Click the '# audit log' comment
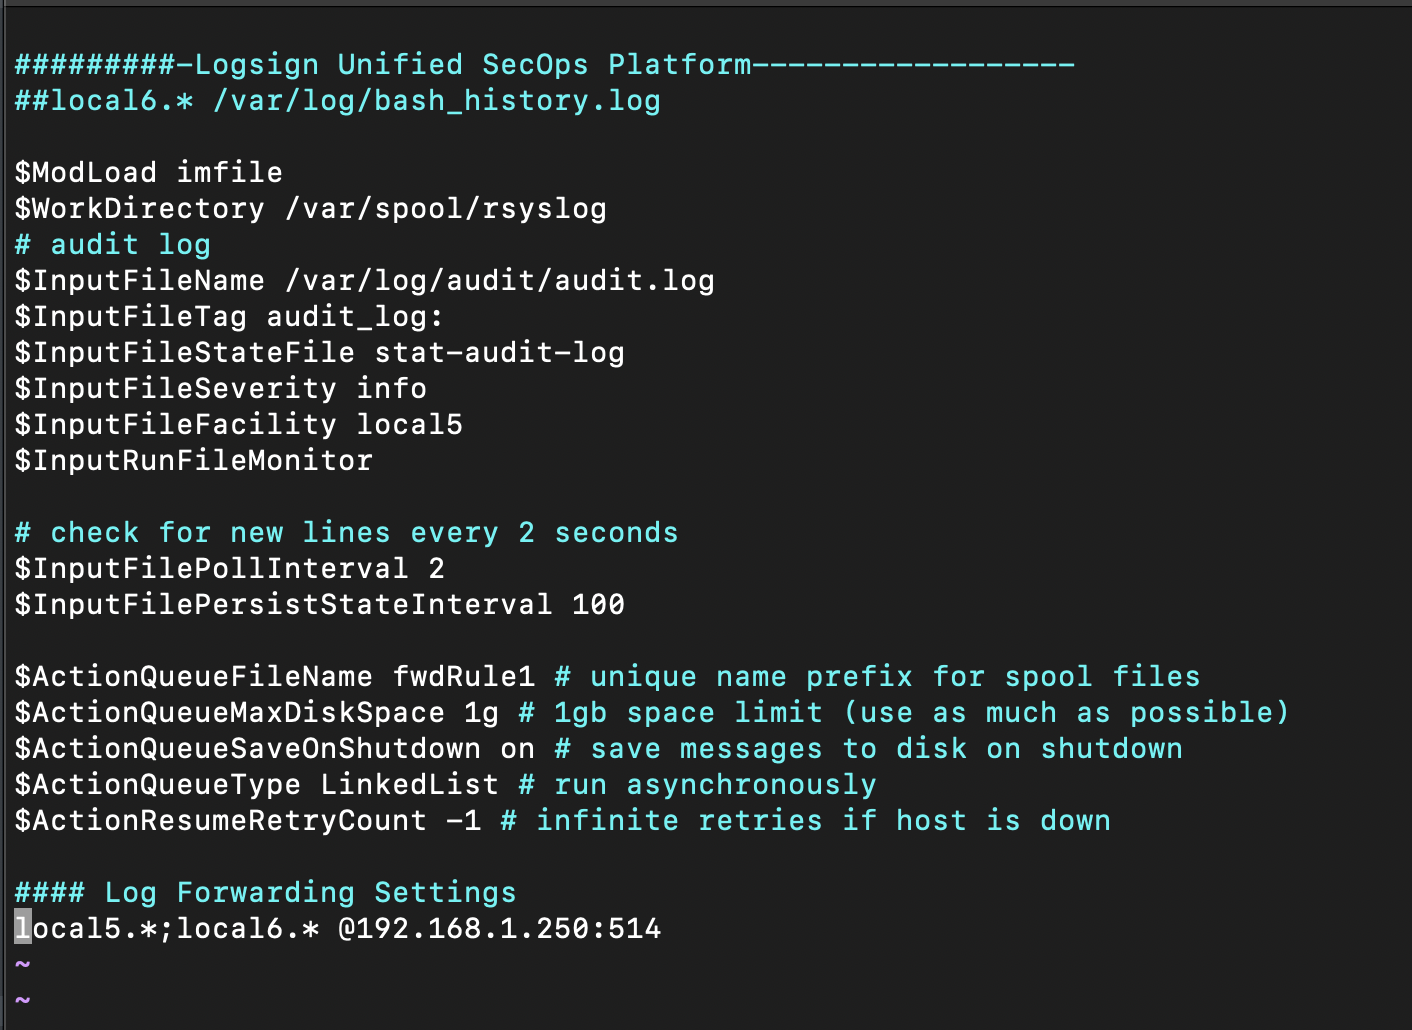The width and height of the screenshot is (1412, 1030). pos(112,245)
